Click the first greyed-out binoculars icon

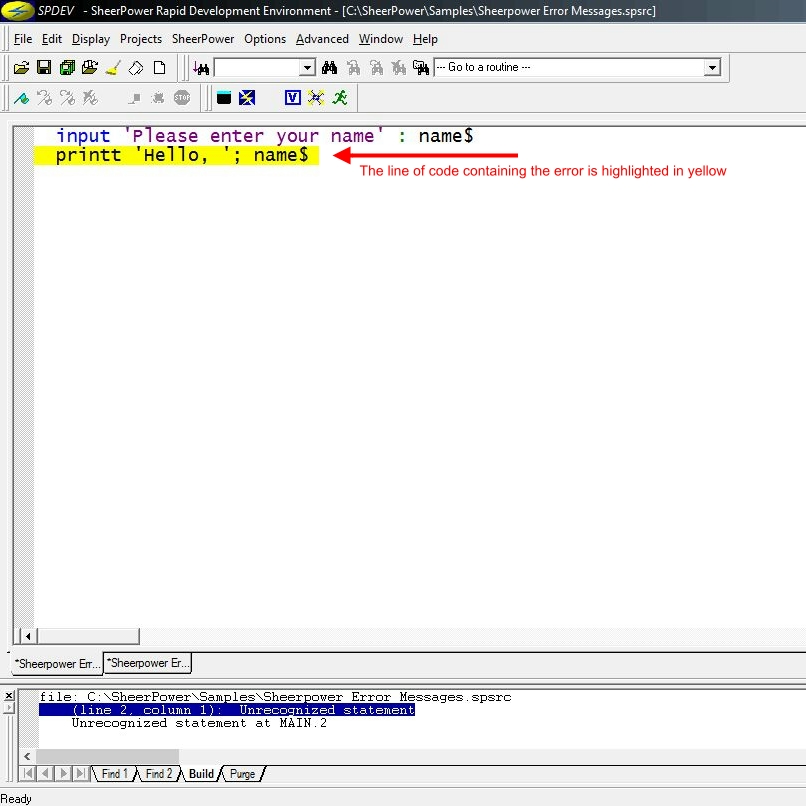coord(353,67)
